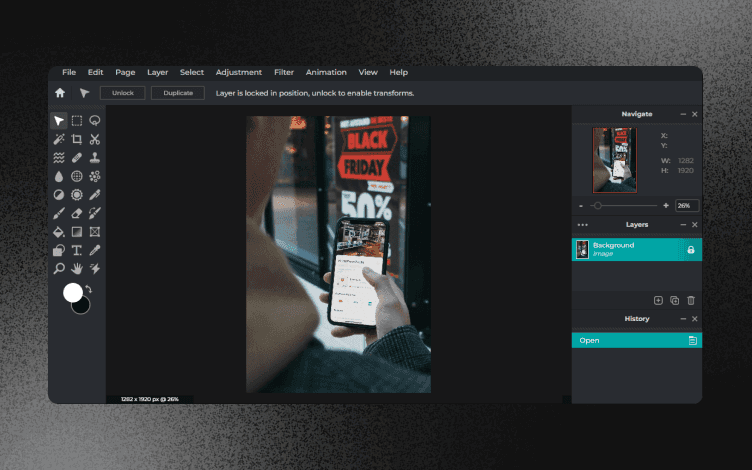
Task: Click the arrow icon in options bar
Action: [84, 93]
